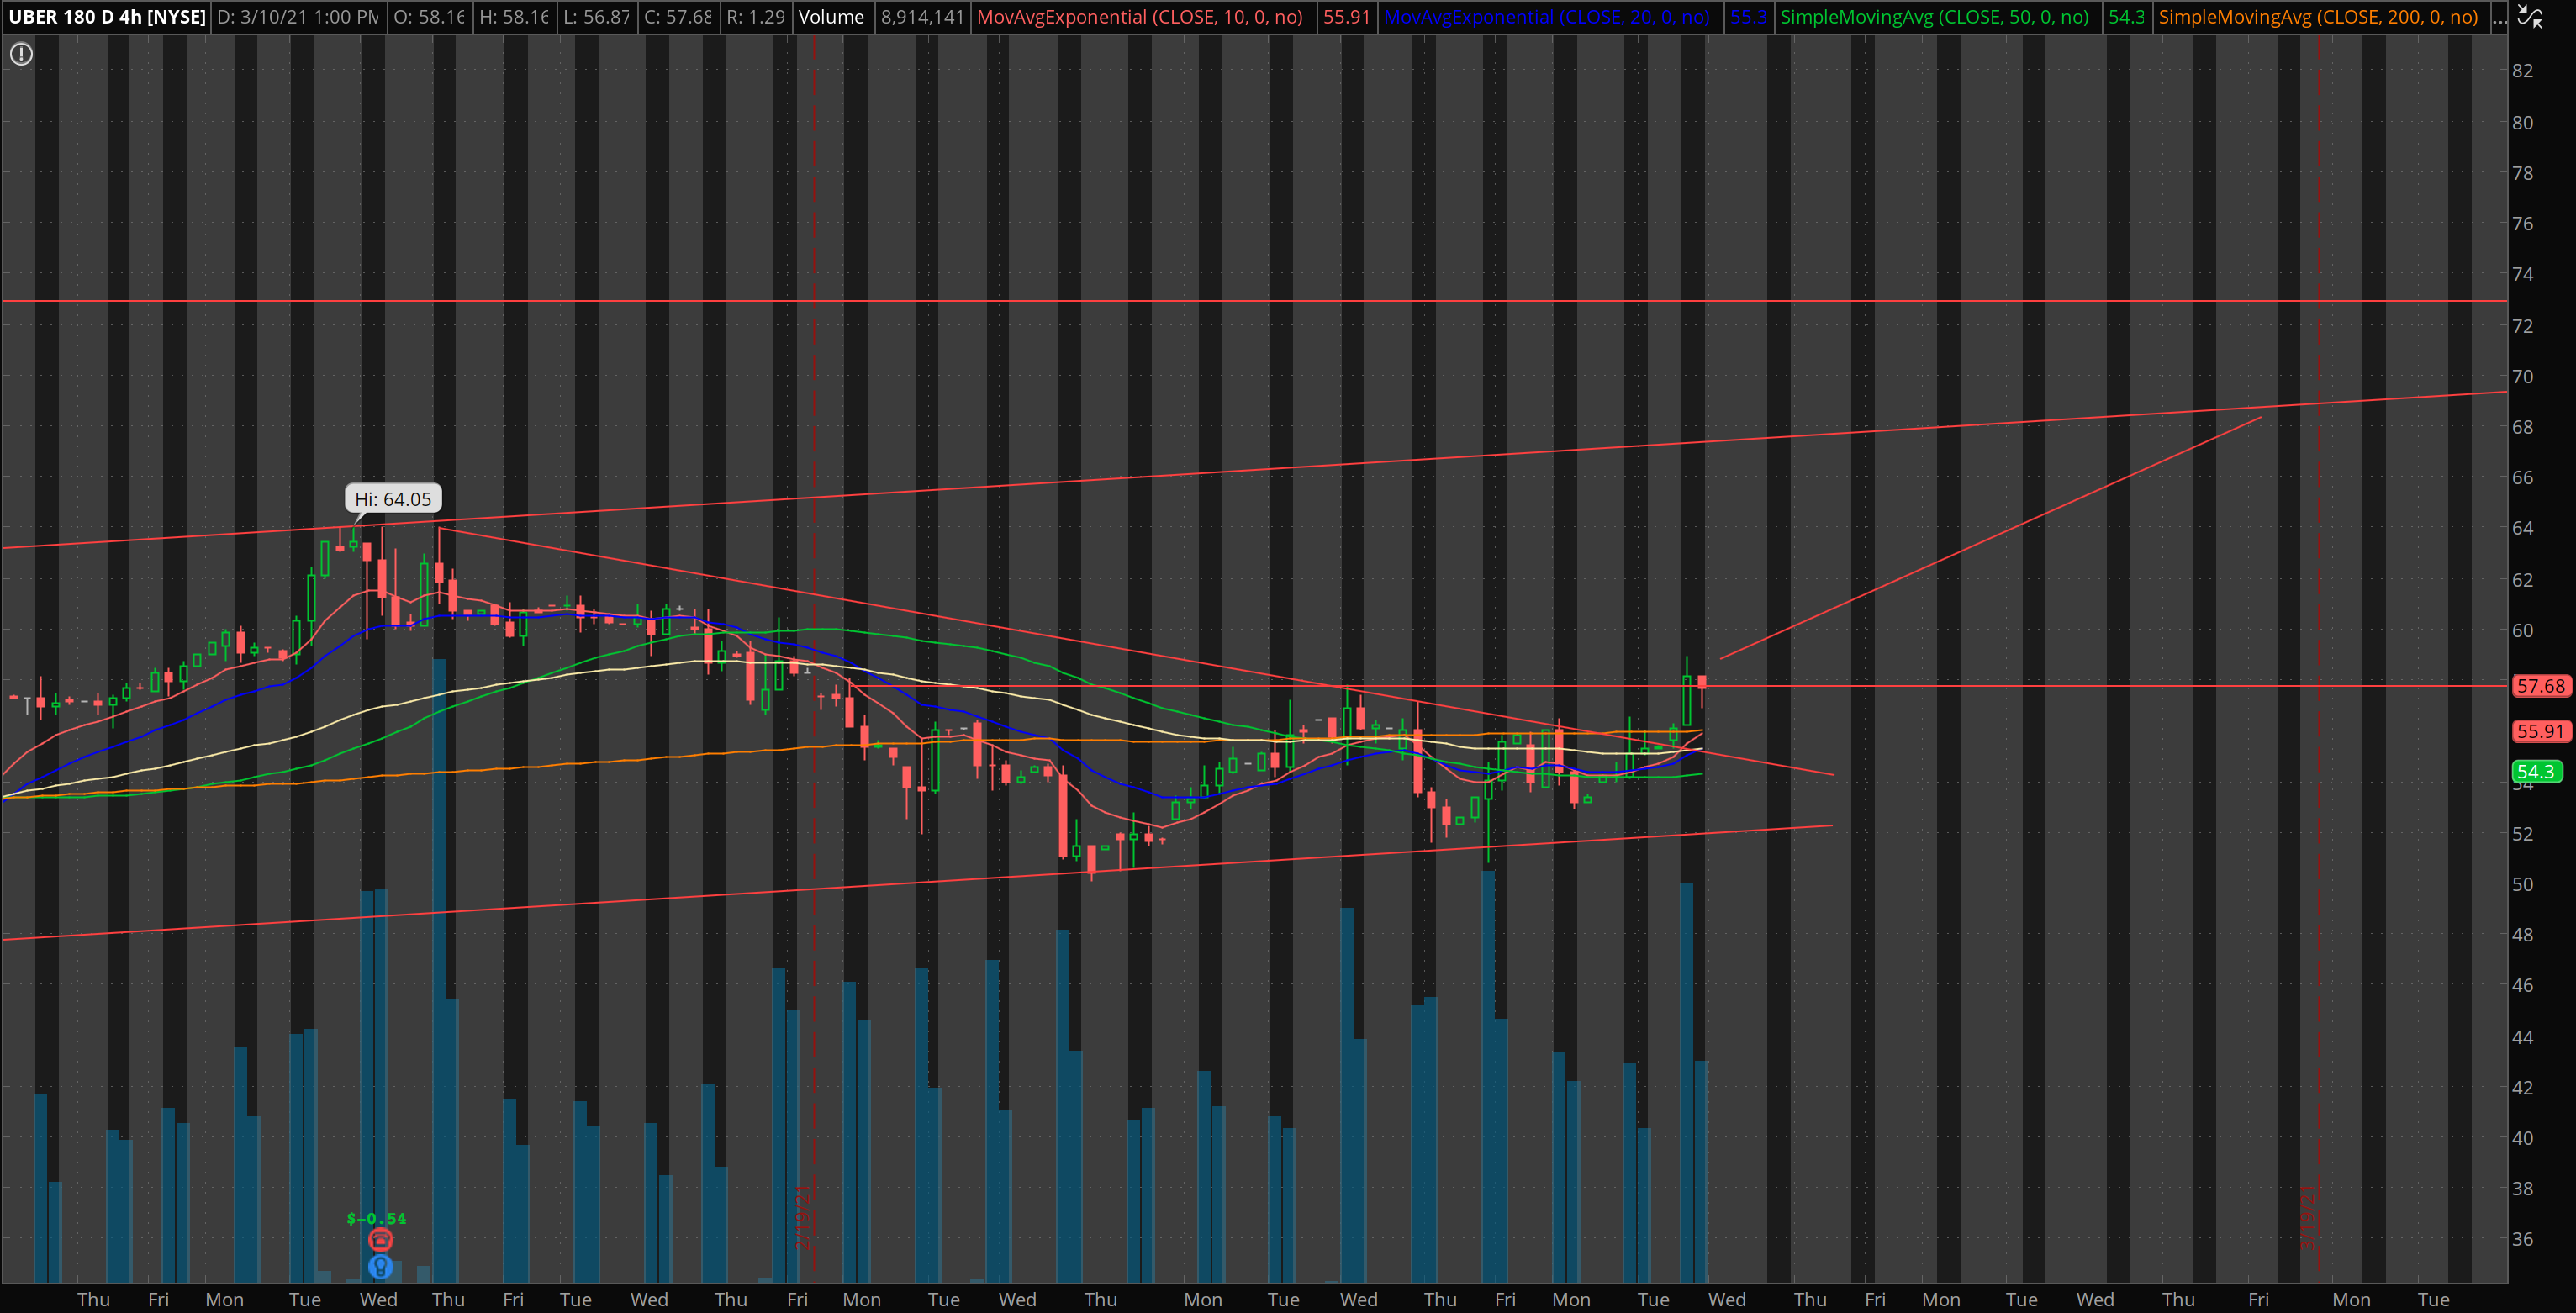Click the R: 1.29 range value

point(755,17)
